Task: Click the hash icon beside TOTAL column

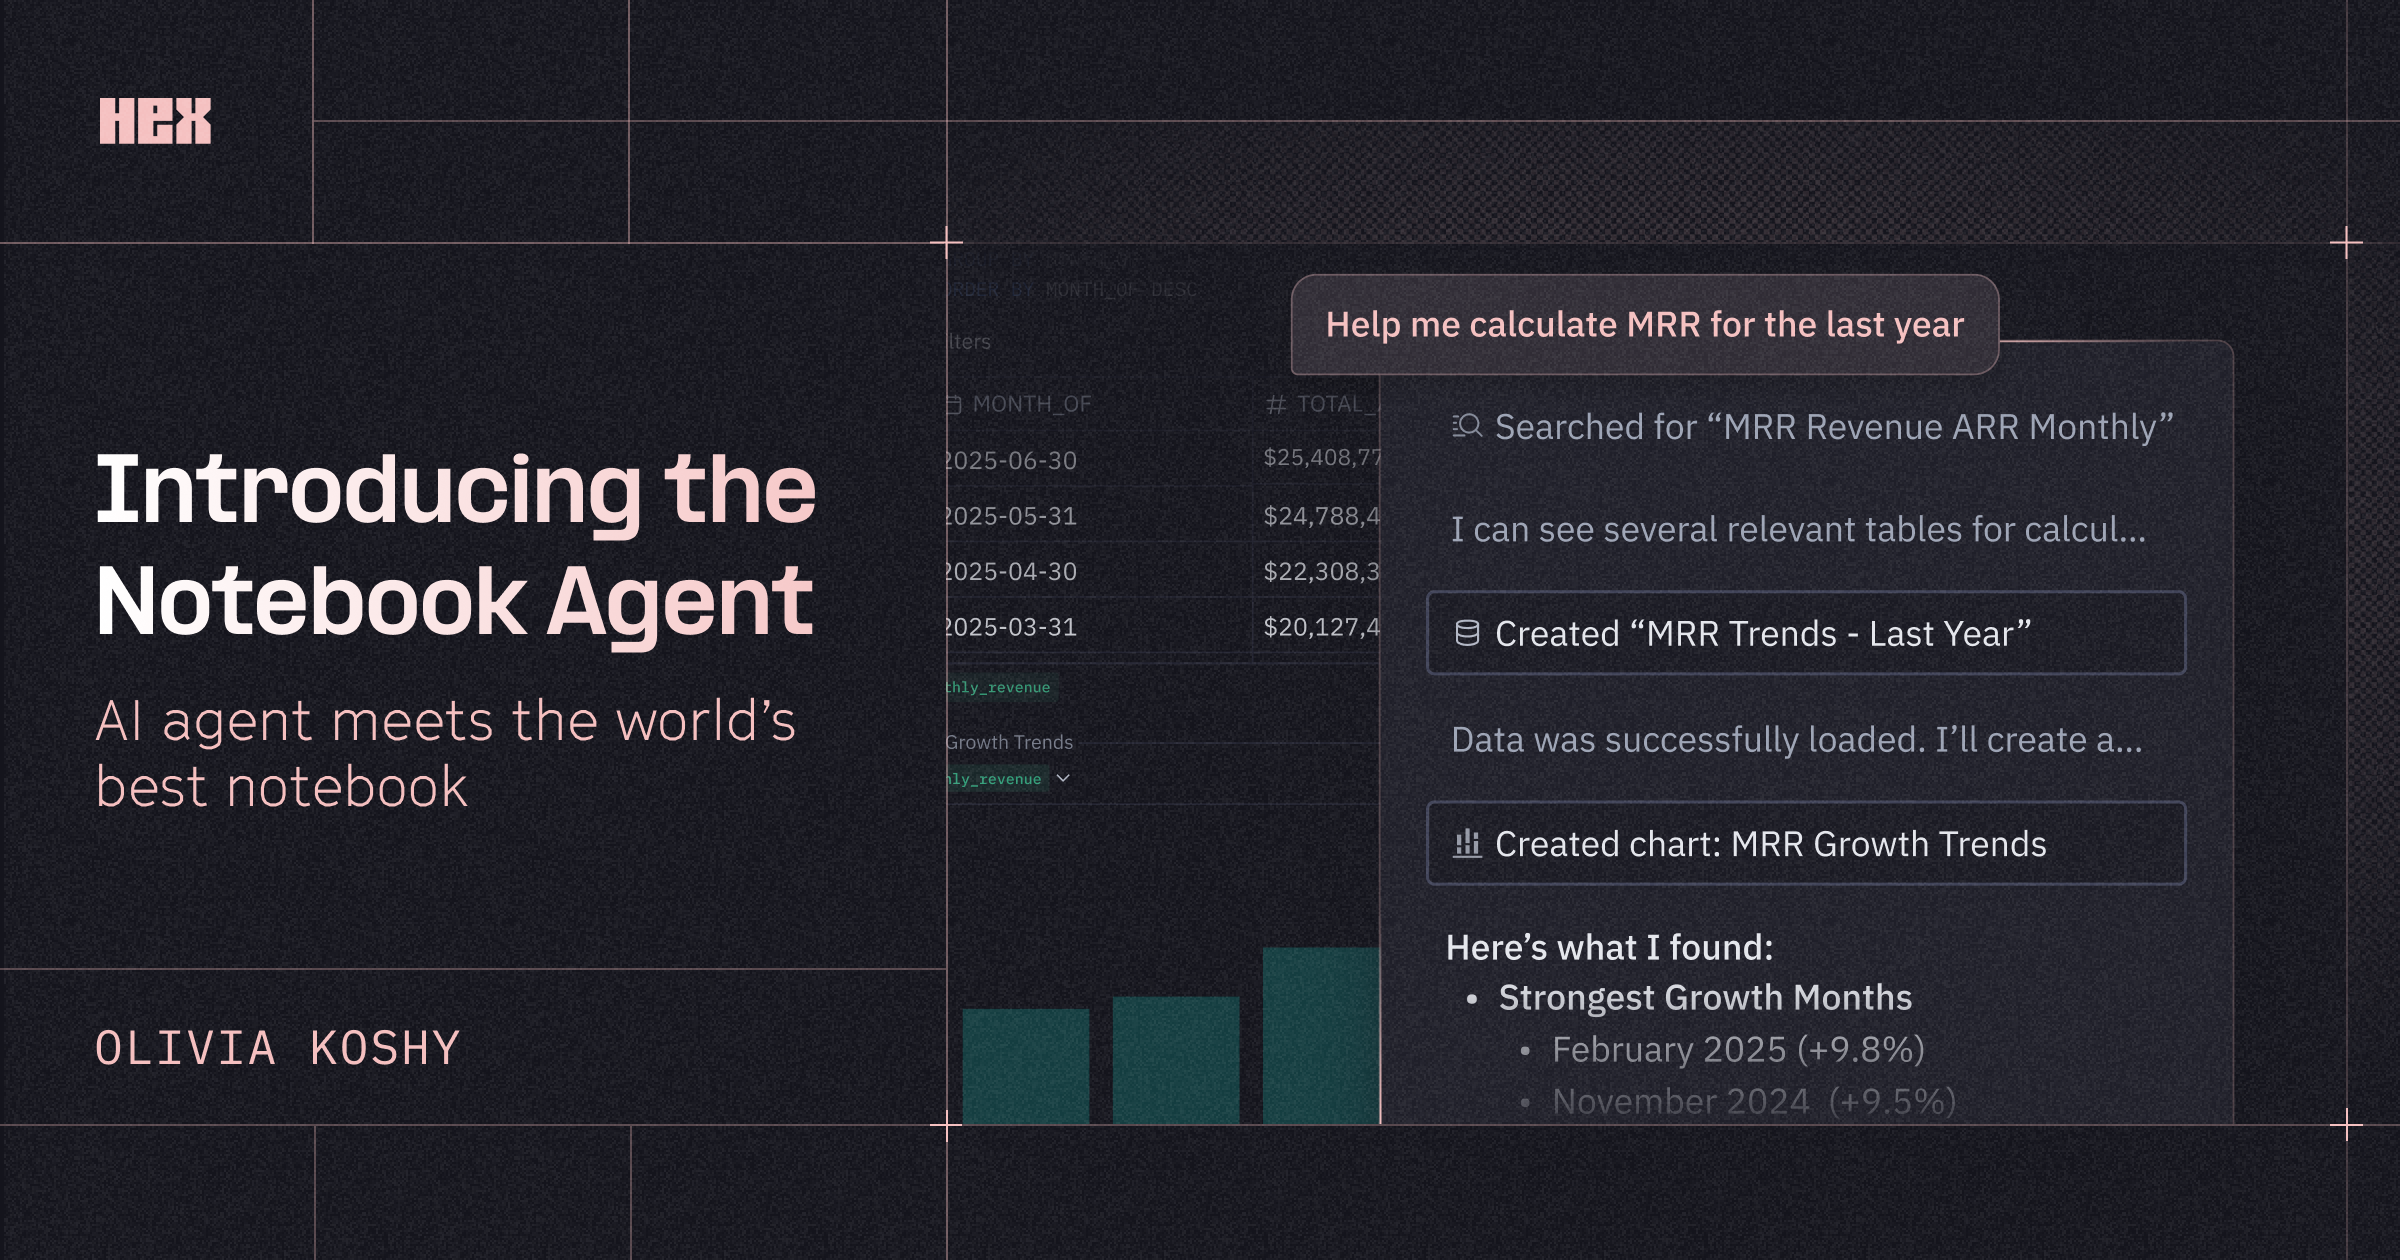Action: (x=1276, y=404)
